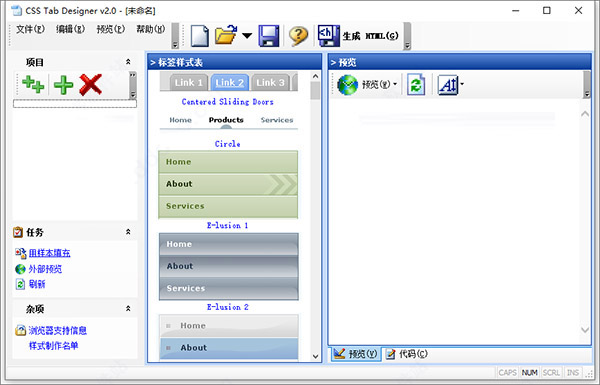The height and width of the screenshot is (385, 600).
Task: Generate HTML toolbar button
Action: pos(358,36)
